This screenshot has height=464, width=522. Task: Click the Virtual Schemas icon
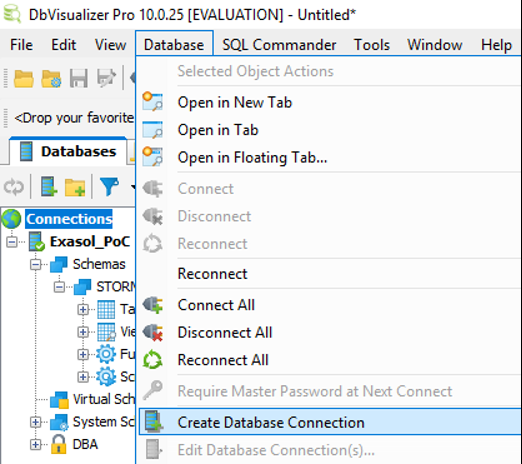pos(59,400)
